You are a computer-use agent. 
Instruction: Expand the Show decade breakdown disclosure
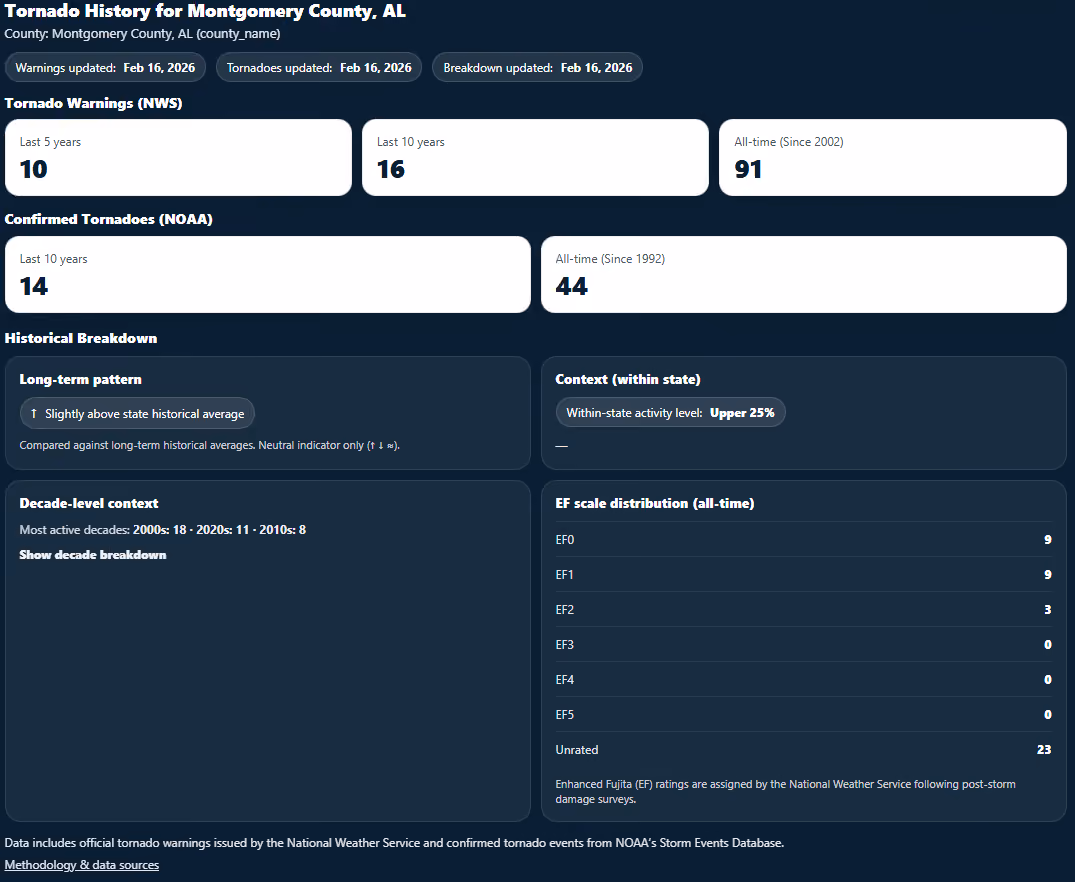point(93,555)
